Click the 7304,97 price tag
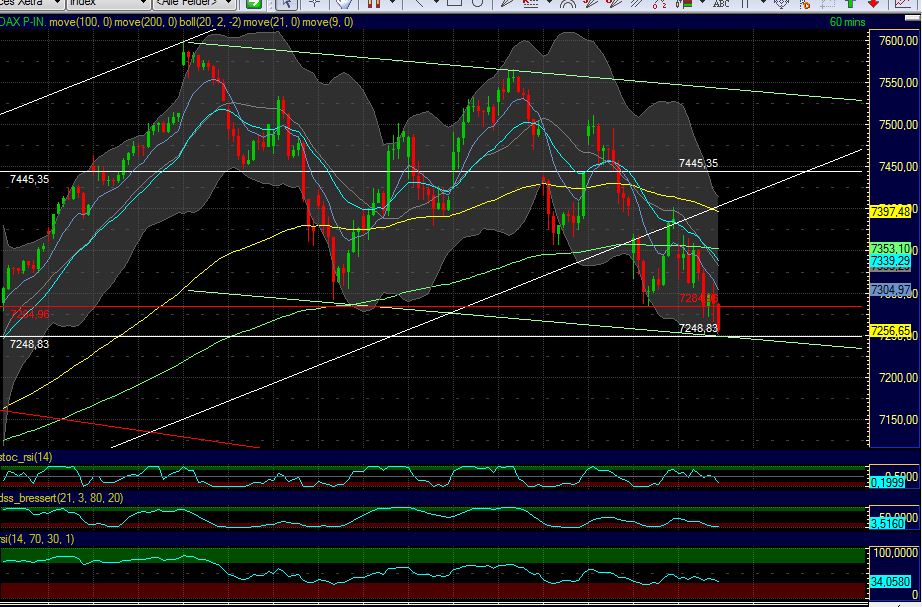The height and width of the screenshot is (607, 922). (891, 290)
